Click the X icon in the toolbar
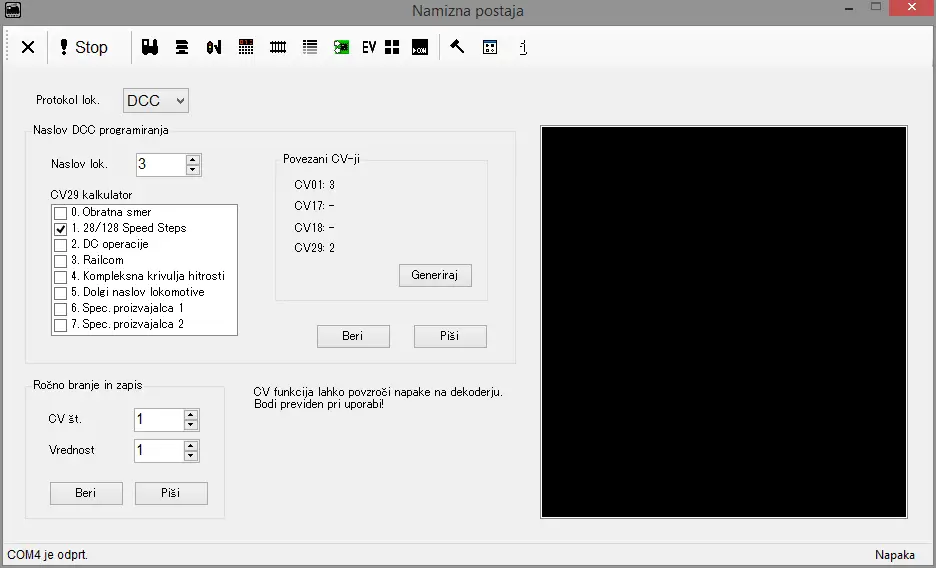This screenshot has height=568, width=936. 28,47
